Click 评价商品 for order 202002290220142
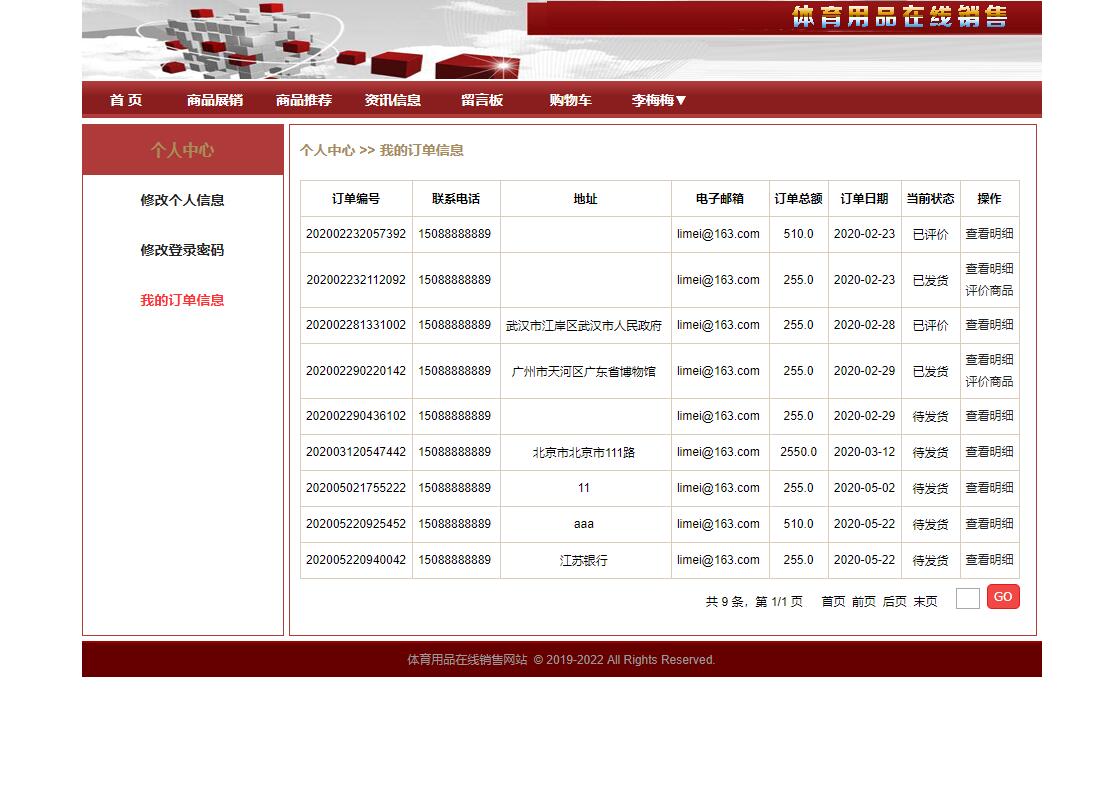The height and width of the screenshot is (791, 1119). 989,382
